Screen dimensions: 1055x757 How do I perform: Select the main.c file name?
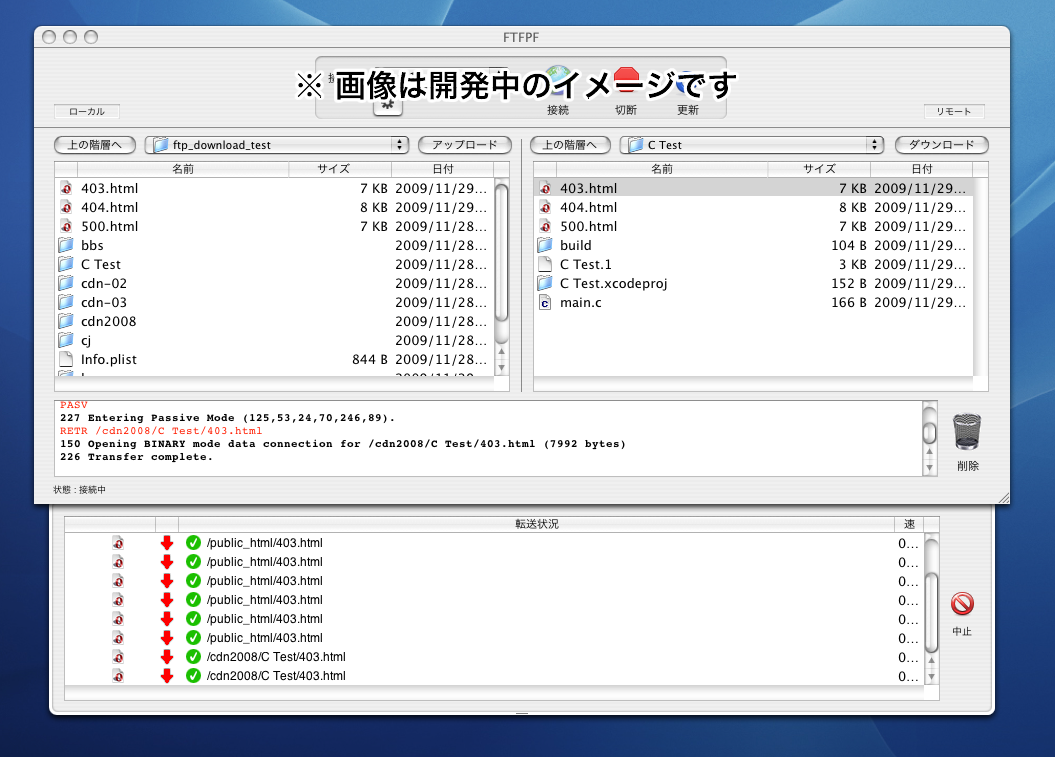(581, 302)
